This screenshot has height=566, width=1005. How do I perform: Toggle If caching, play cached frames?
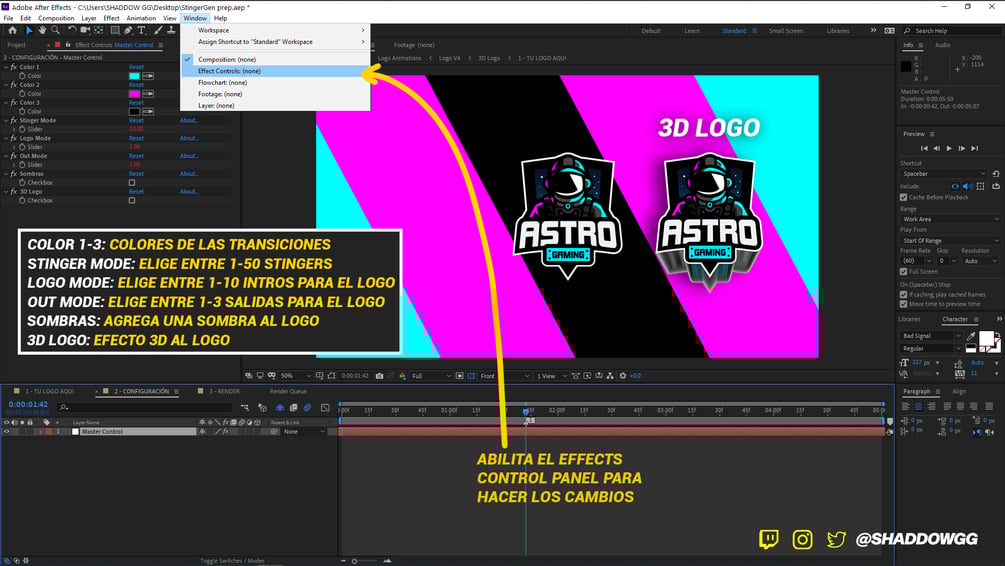click(904, 295)
